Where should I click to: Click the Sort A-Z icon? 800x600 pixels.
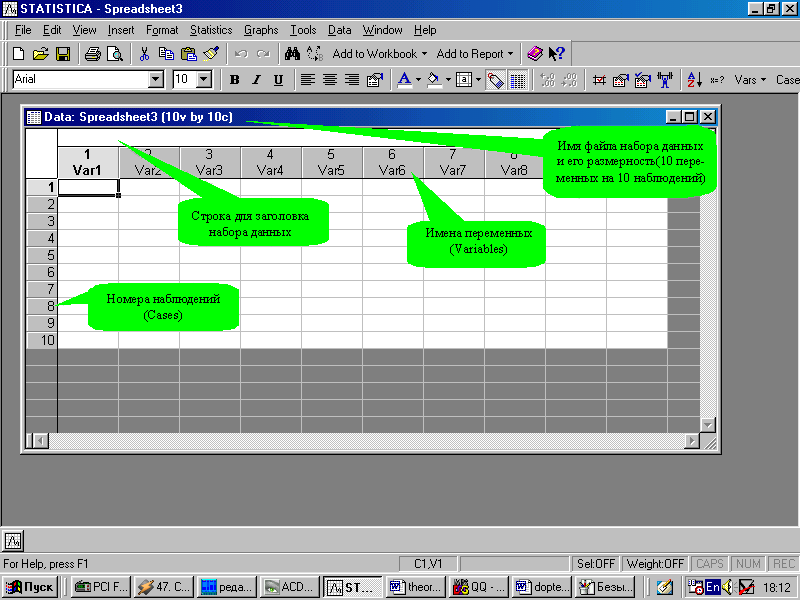tap(694, 80)
